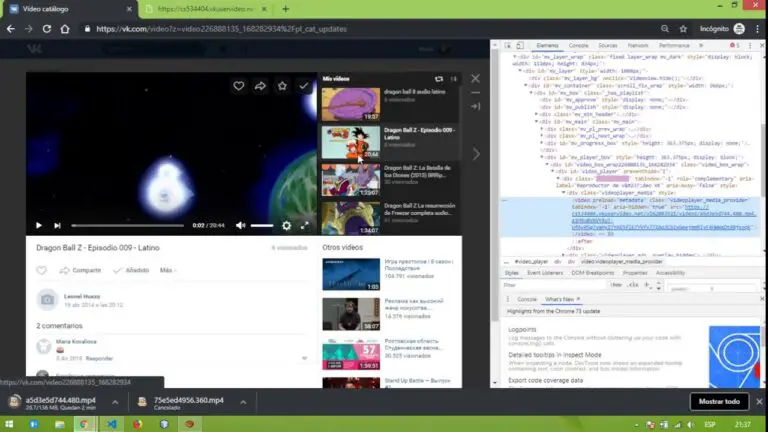This screenshot has width=768, height=432.
Task: Toggle the .cls class editor button
Action: 633,285
